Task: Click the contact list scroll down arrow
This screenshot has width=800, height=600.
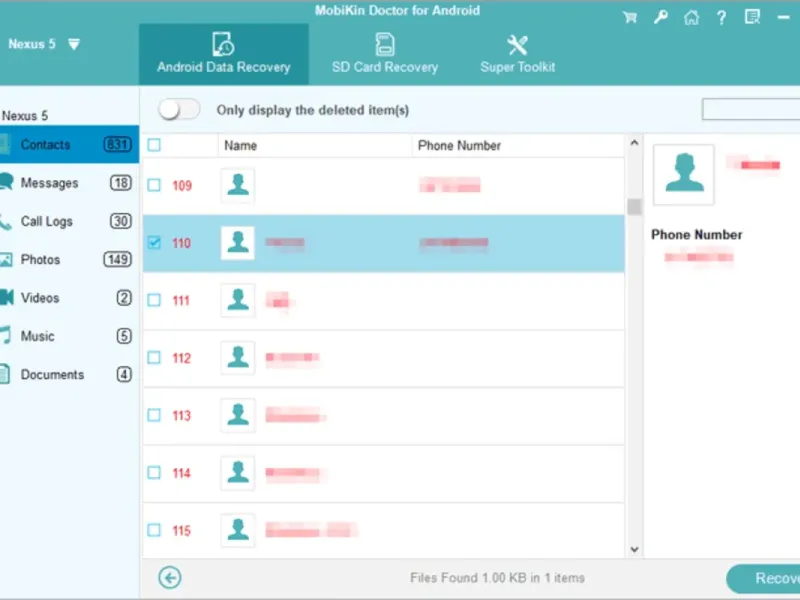Action: [x=634, y=549]
